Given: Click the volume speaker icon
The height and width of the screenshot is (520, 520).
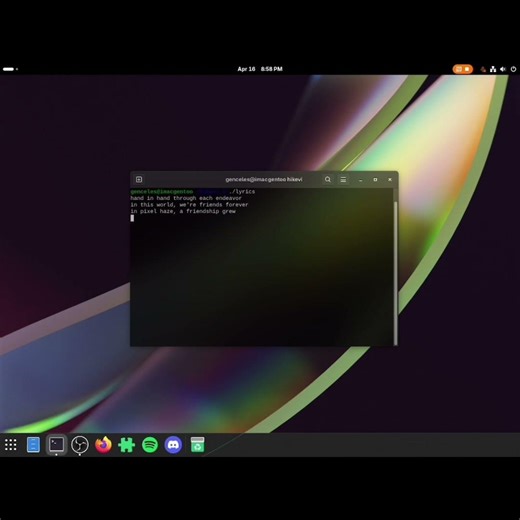Looking at the screenshot, I should [503, 69].
